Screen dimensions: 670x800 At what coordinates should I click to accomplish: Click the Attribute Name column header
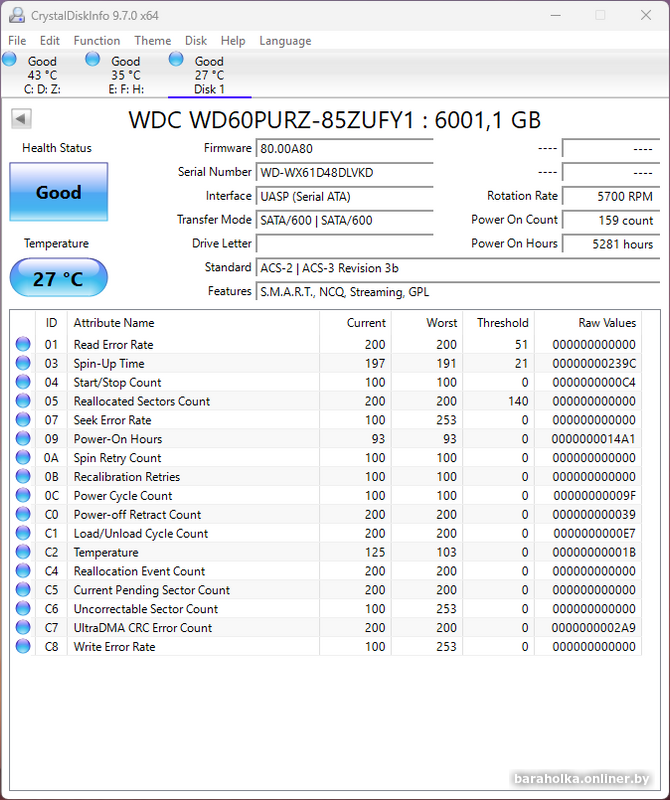(193, 322)
